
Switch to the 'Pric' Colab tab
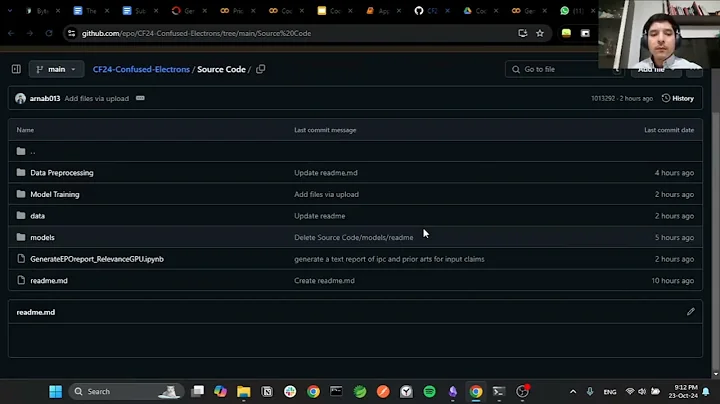pos(232,11)
